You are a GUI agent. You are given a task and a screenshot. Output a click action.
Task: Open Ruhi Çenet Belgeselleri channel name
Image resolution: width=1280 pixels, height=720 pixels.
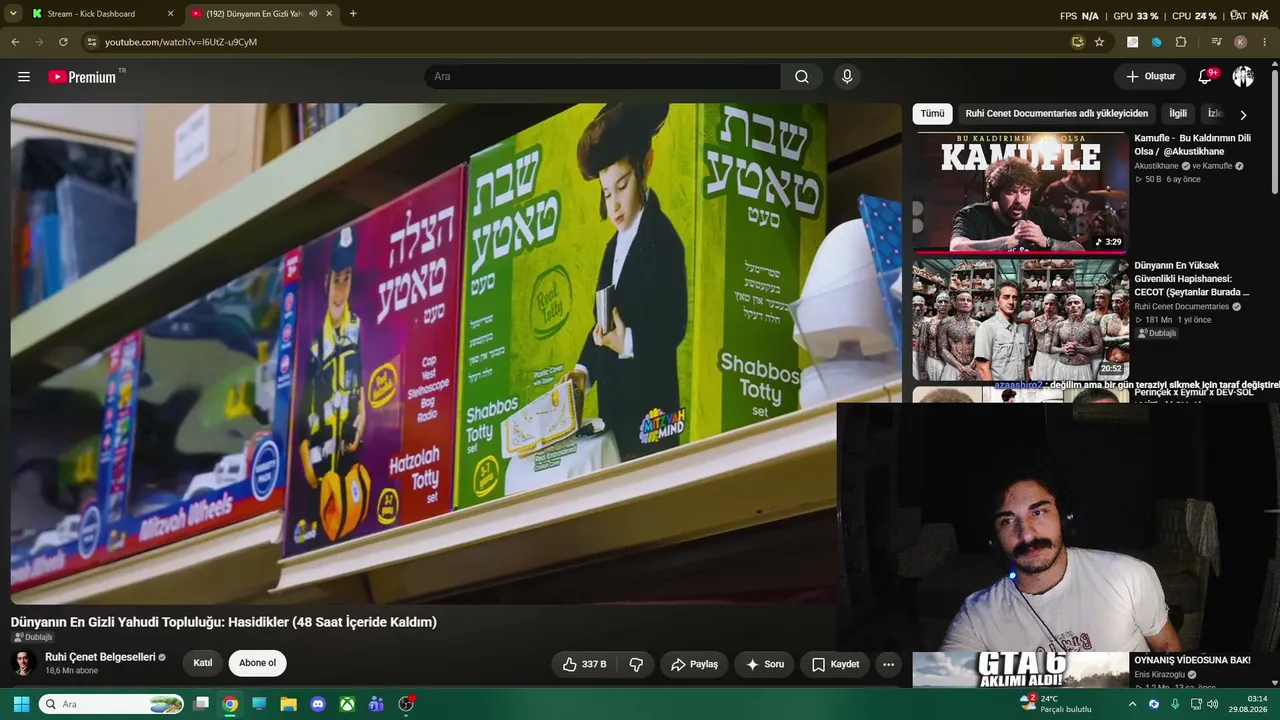100,657
